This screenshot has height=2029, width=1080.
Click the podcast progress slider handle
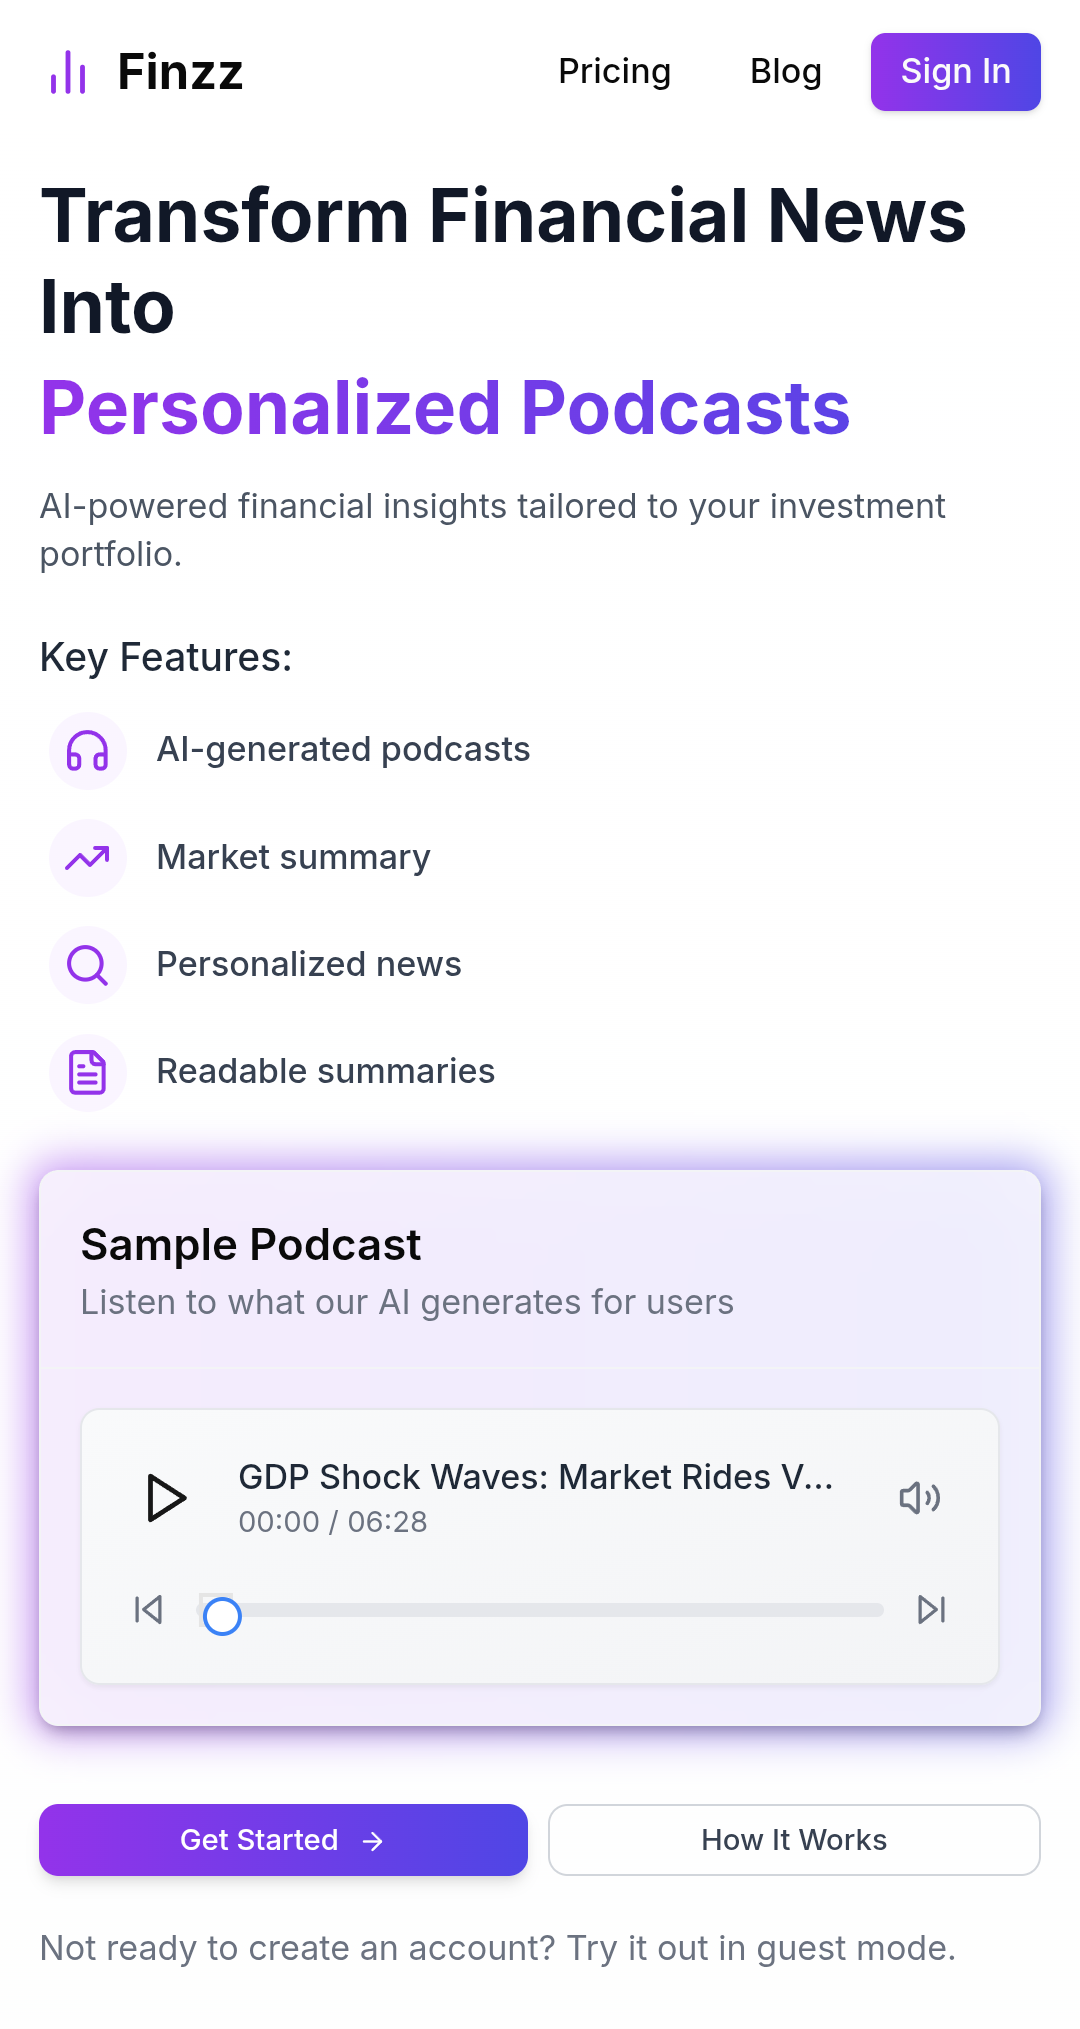point(222,1616)
